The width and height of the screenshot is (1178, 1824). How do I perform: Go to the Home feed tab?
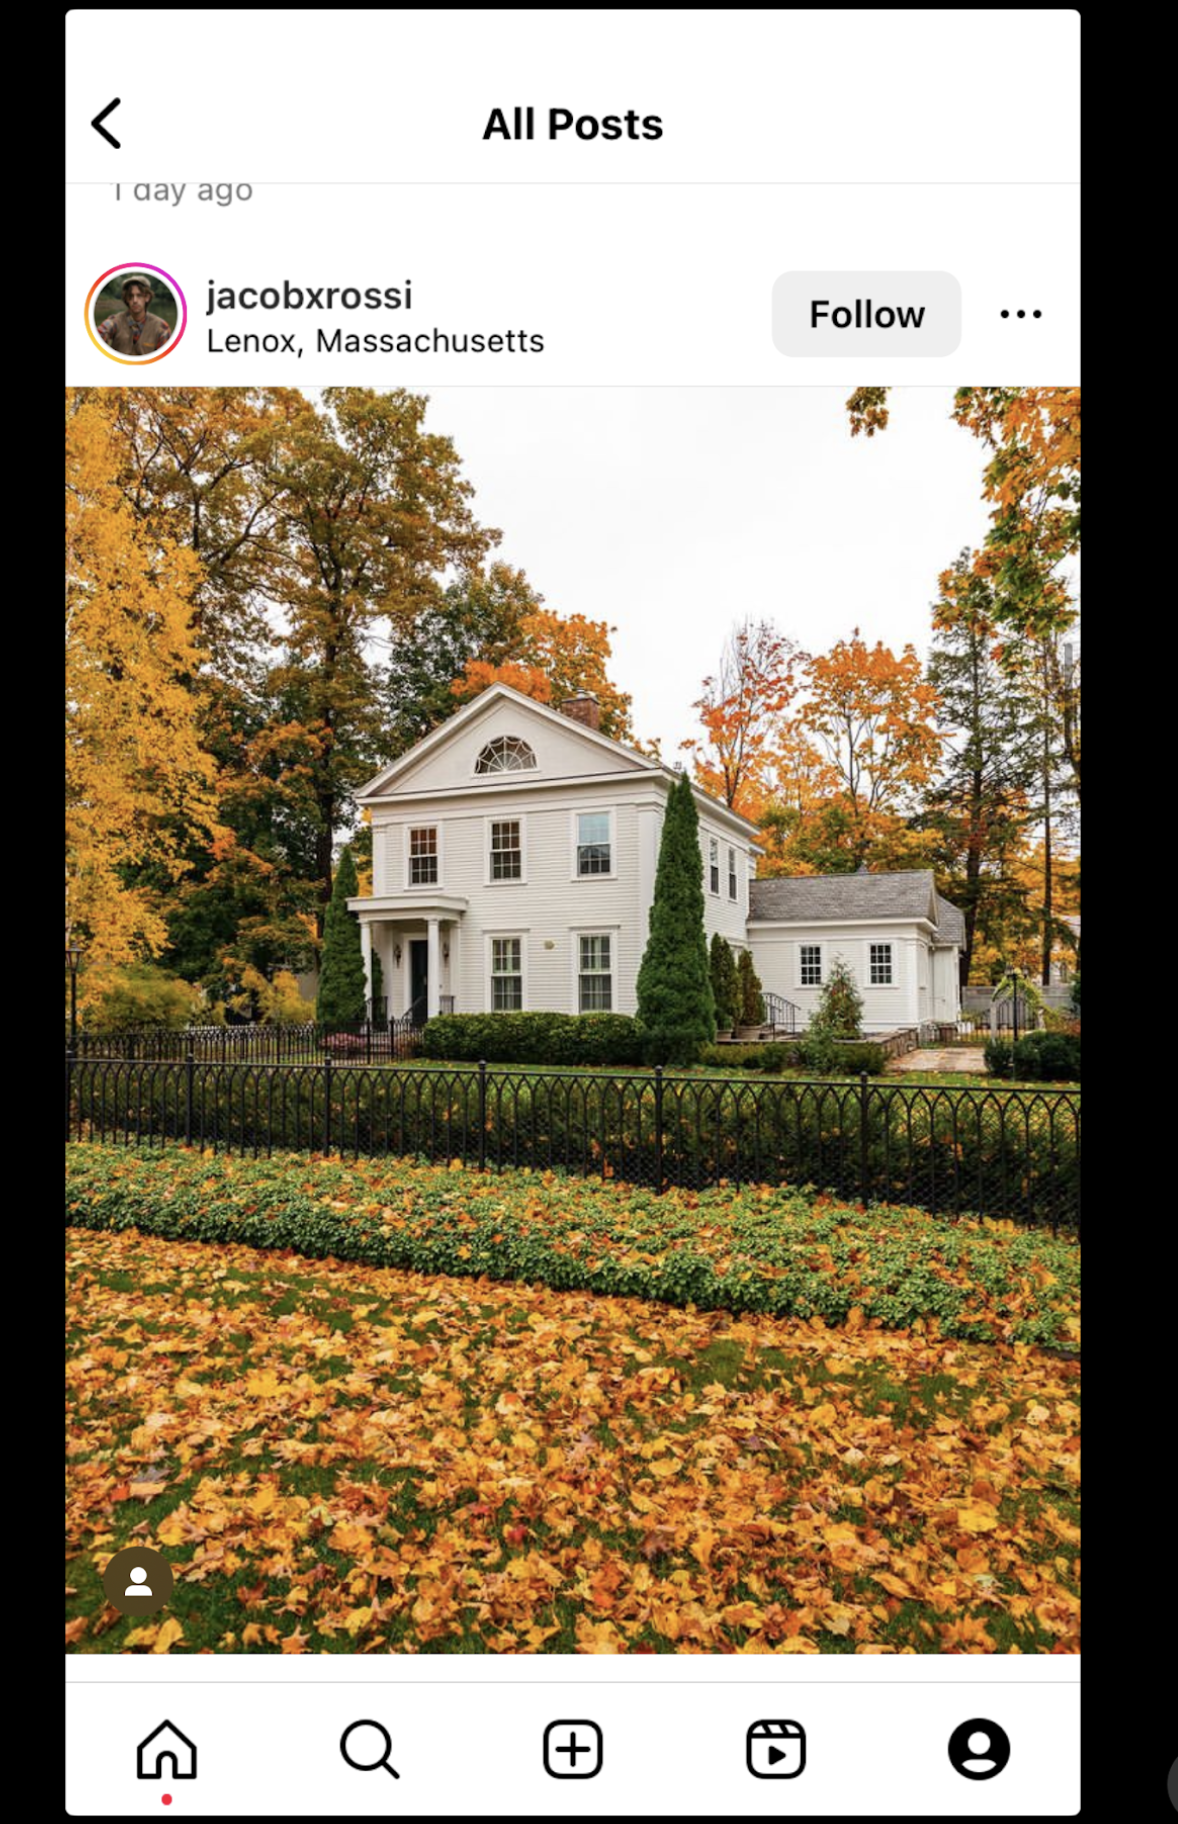pyautogui.click(x=167, y=1749)
